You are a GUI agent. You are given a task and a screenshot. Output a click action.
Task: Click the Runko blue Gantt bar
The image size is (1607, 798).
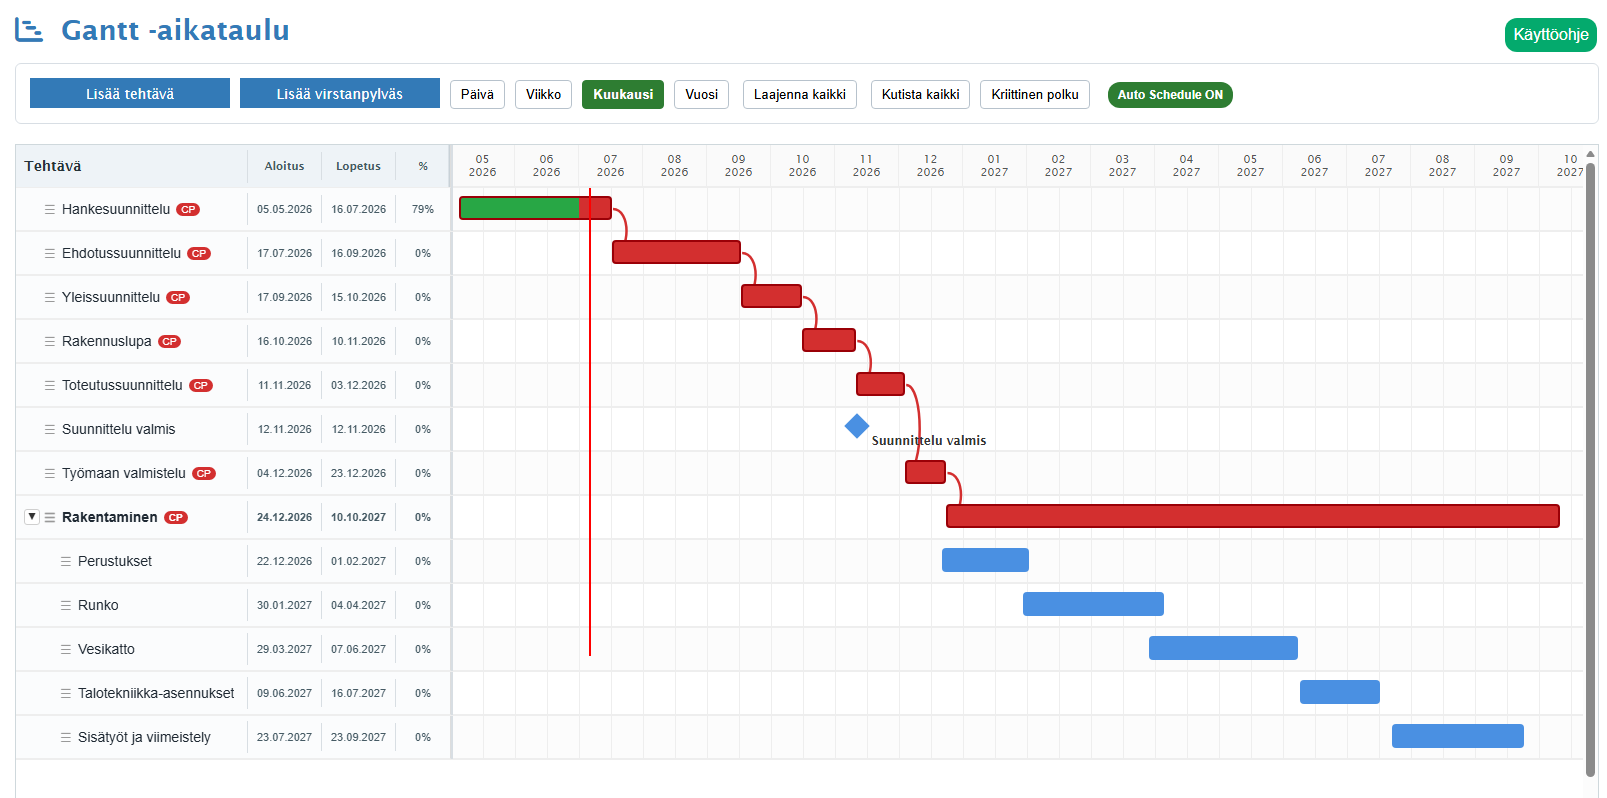point(1093,604)
